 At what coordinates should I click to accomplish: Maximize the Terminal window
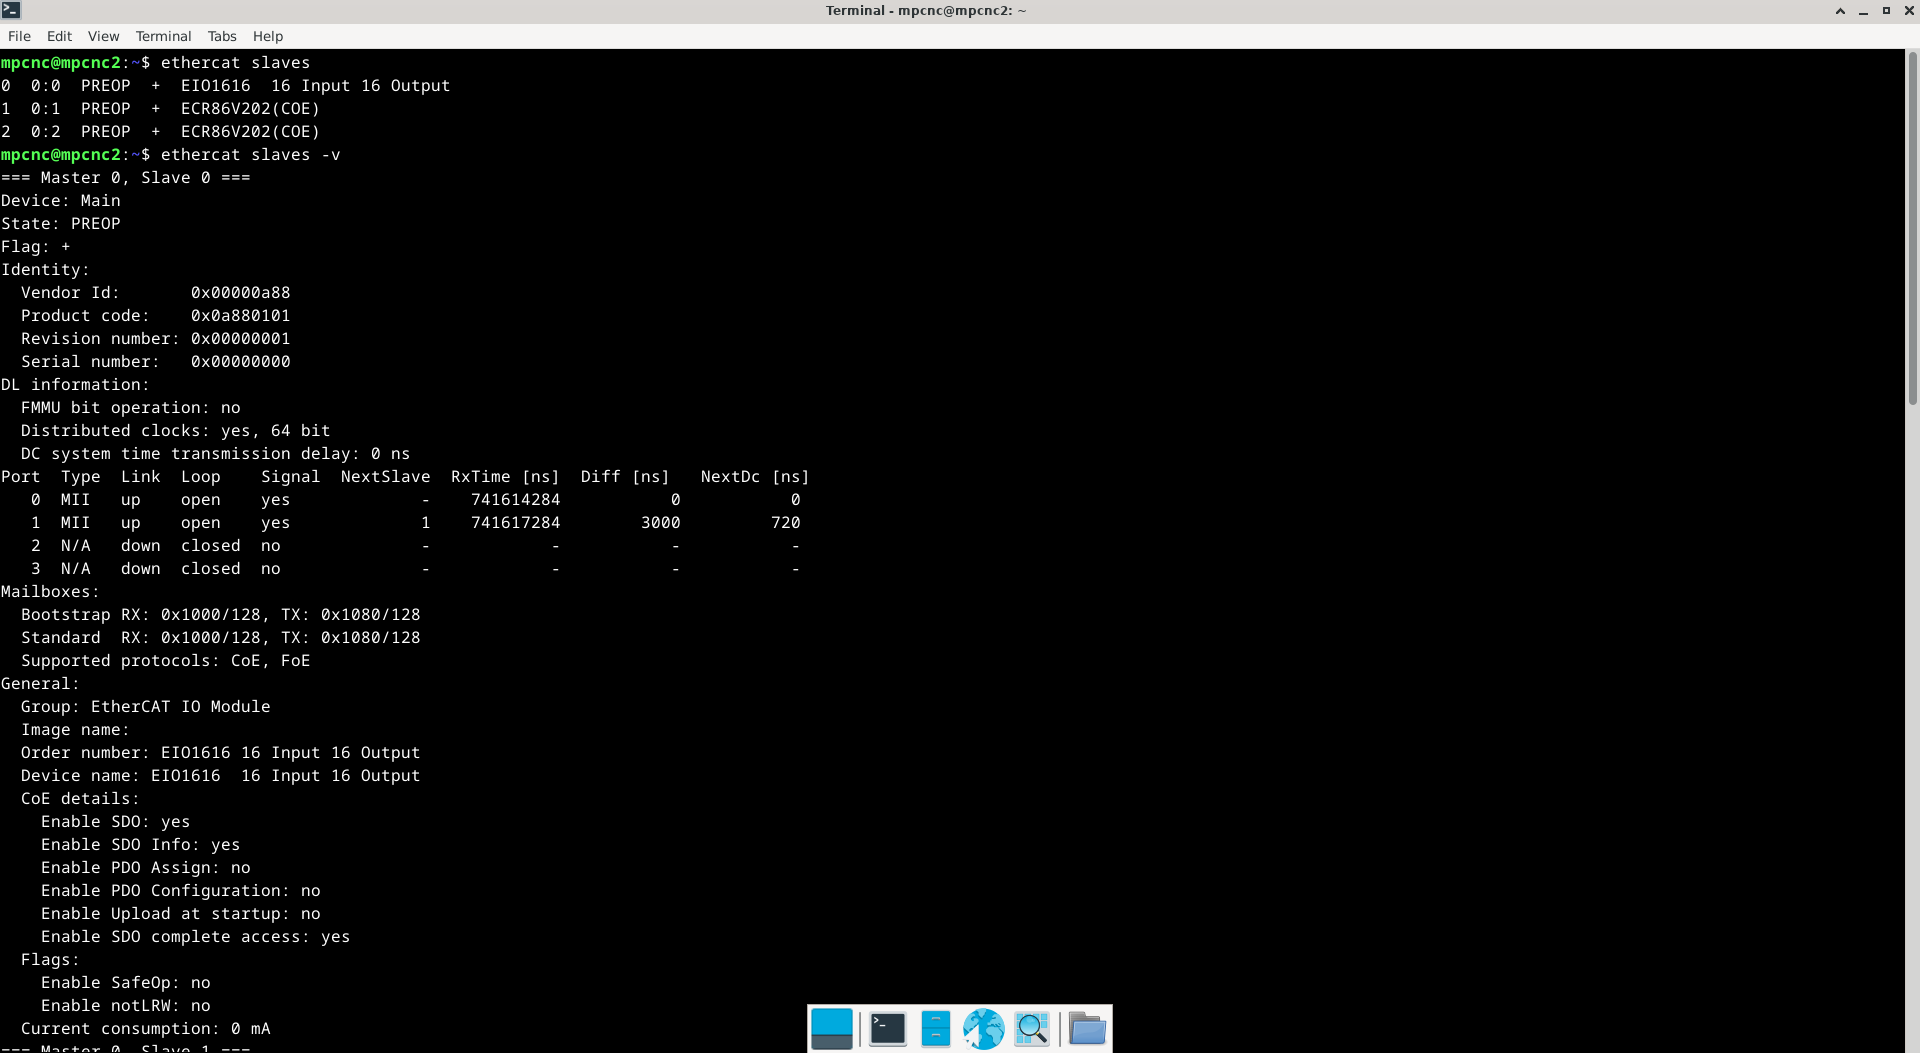1886,11
